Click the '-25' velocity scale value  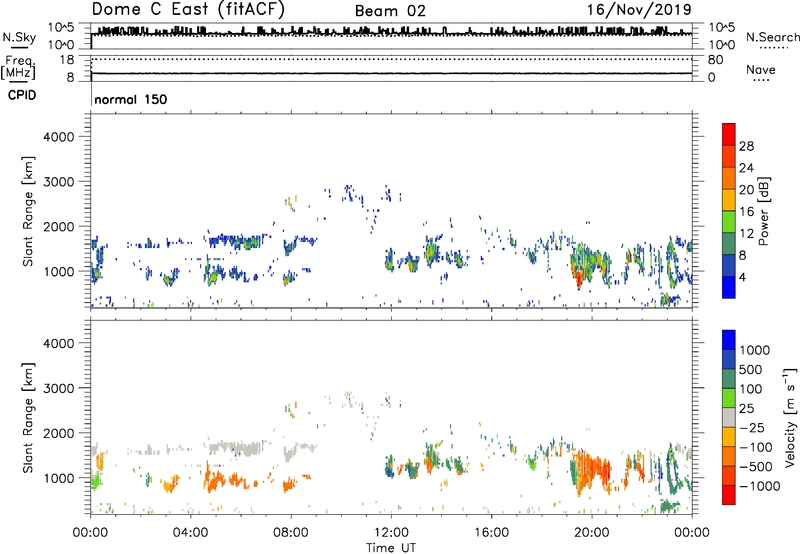pos(752,428)
